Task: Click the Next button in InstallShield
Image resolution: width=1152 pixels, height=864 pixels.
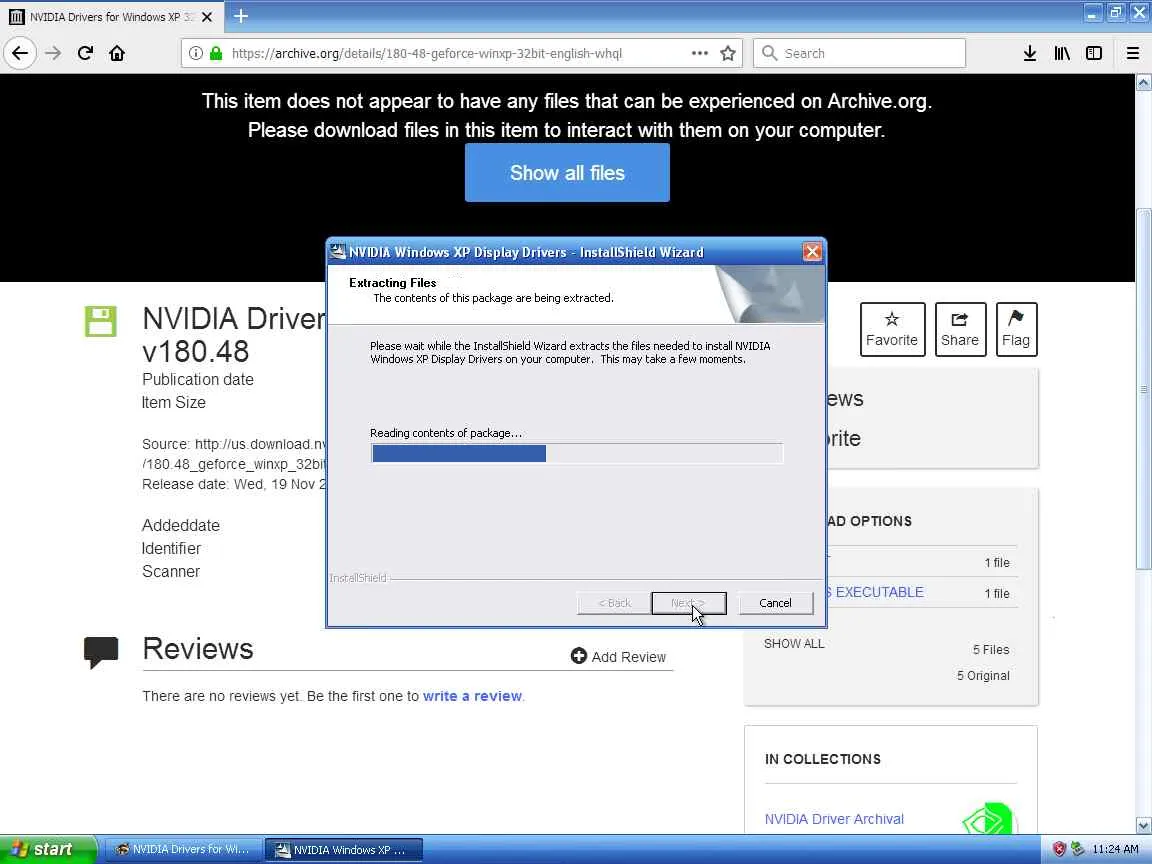Action: click(688, 603)
